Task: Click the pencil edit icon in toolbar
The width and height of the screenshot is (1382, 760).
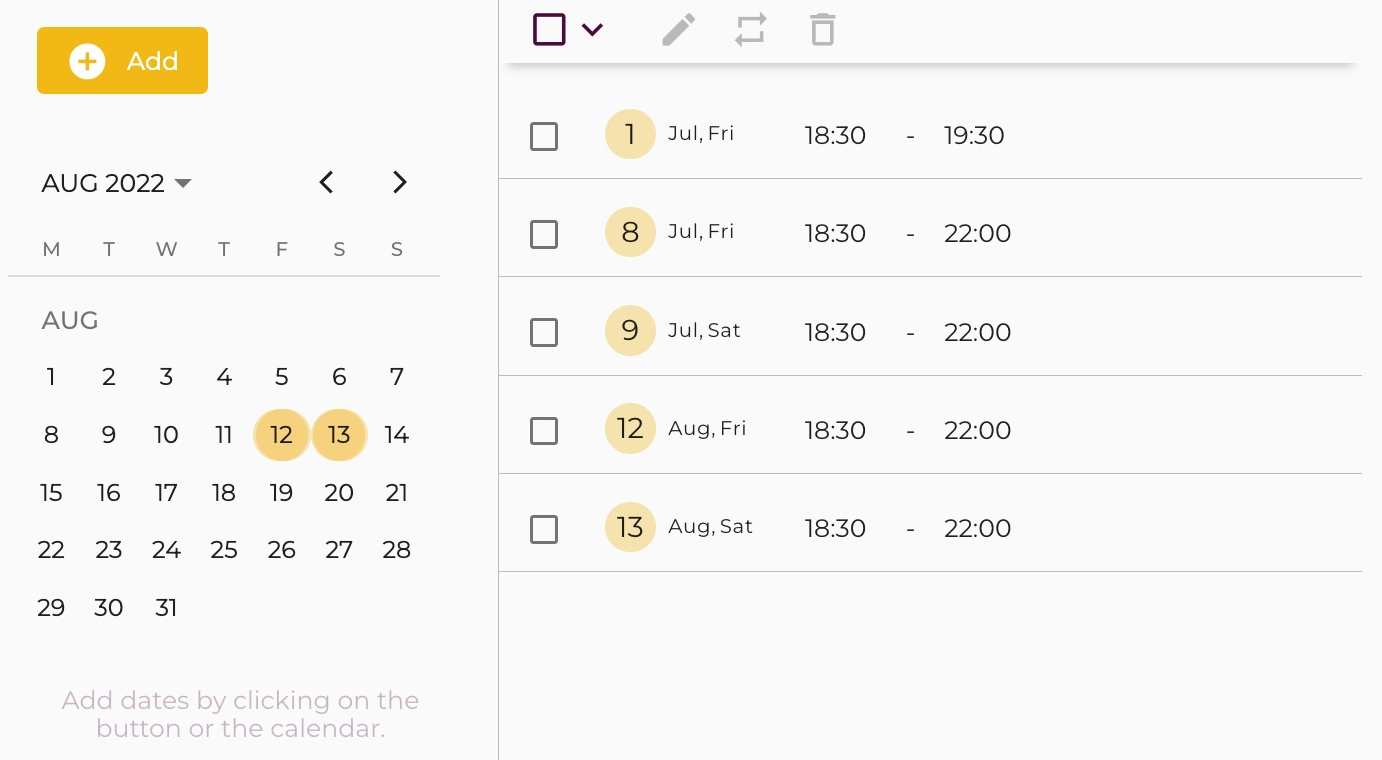Action: point(678,30)
